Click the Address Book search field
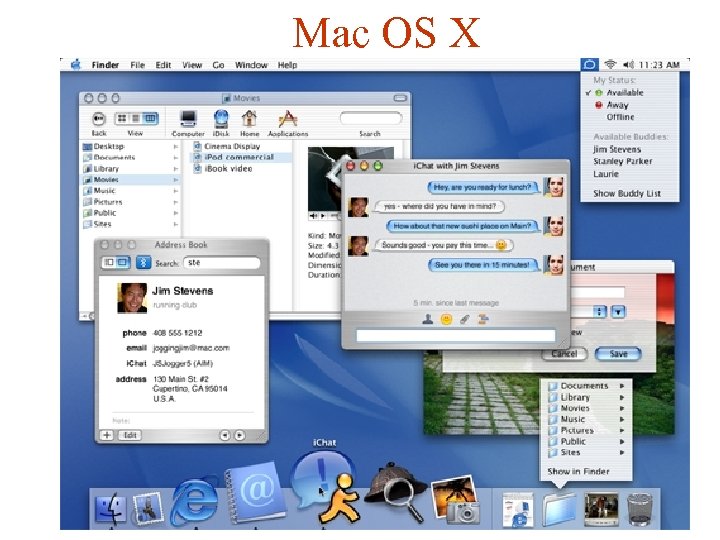Viewport: 720px width, 540px height. [x=222, y=263]
